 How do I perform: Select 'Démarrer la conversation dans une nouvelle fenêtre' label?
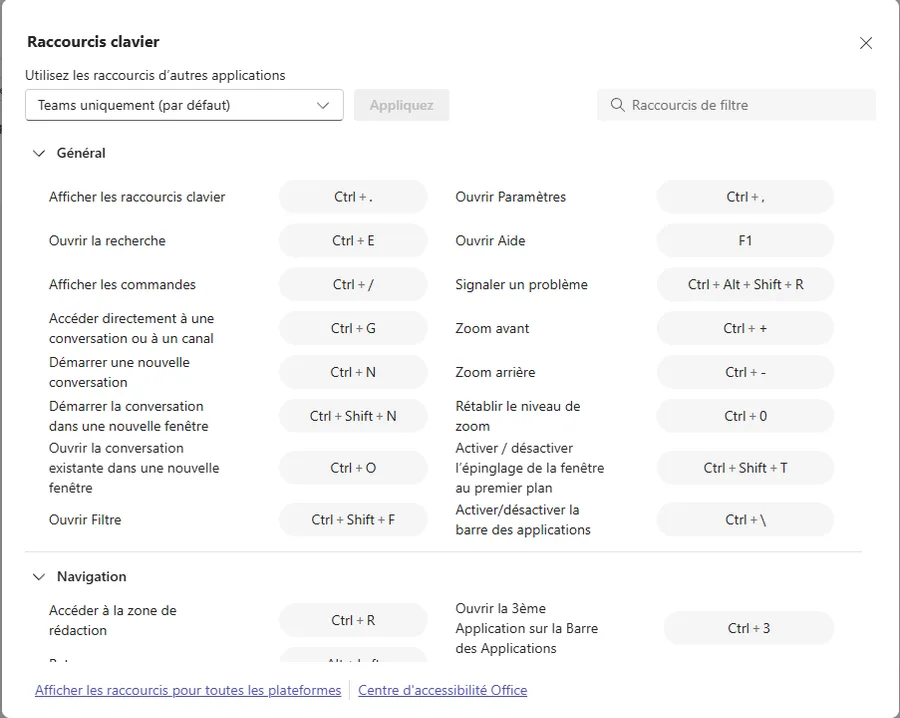point(129,416)
